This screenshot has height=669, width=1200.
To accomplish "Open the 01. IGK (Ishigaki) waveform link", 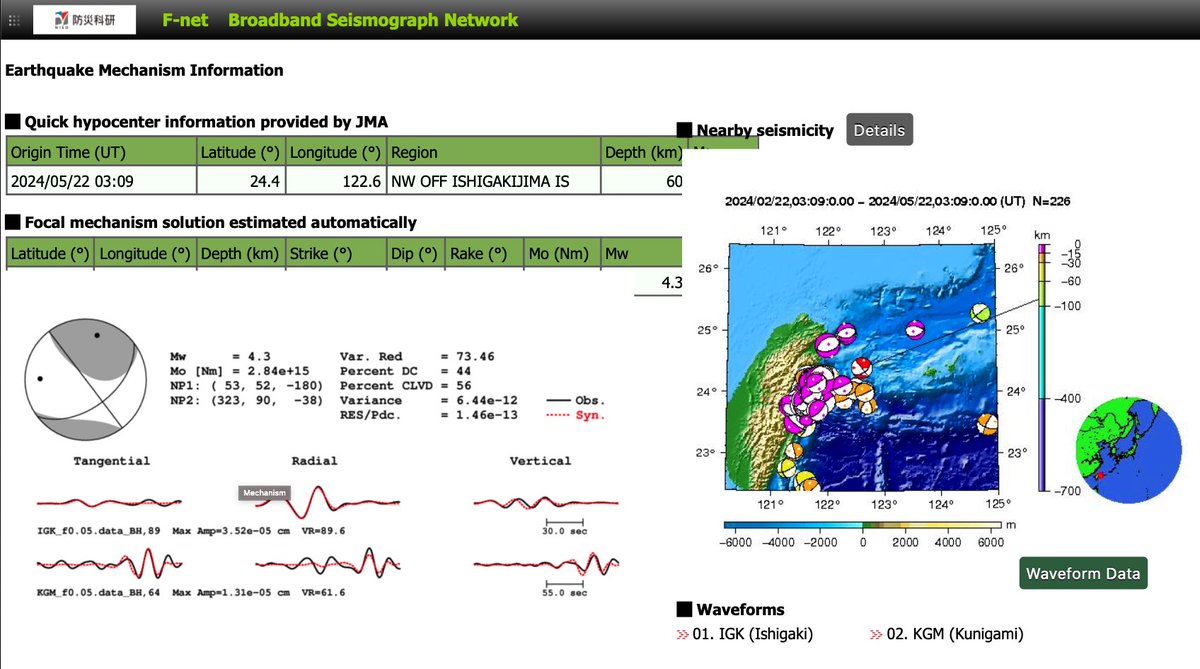I will click(754, 634).
